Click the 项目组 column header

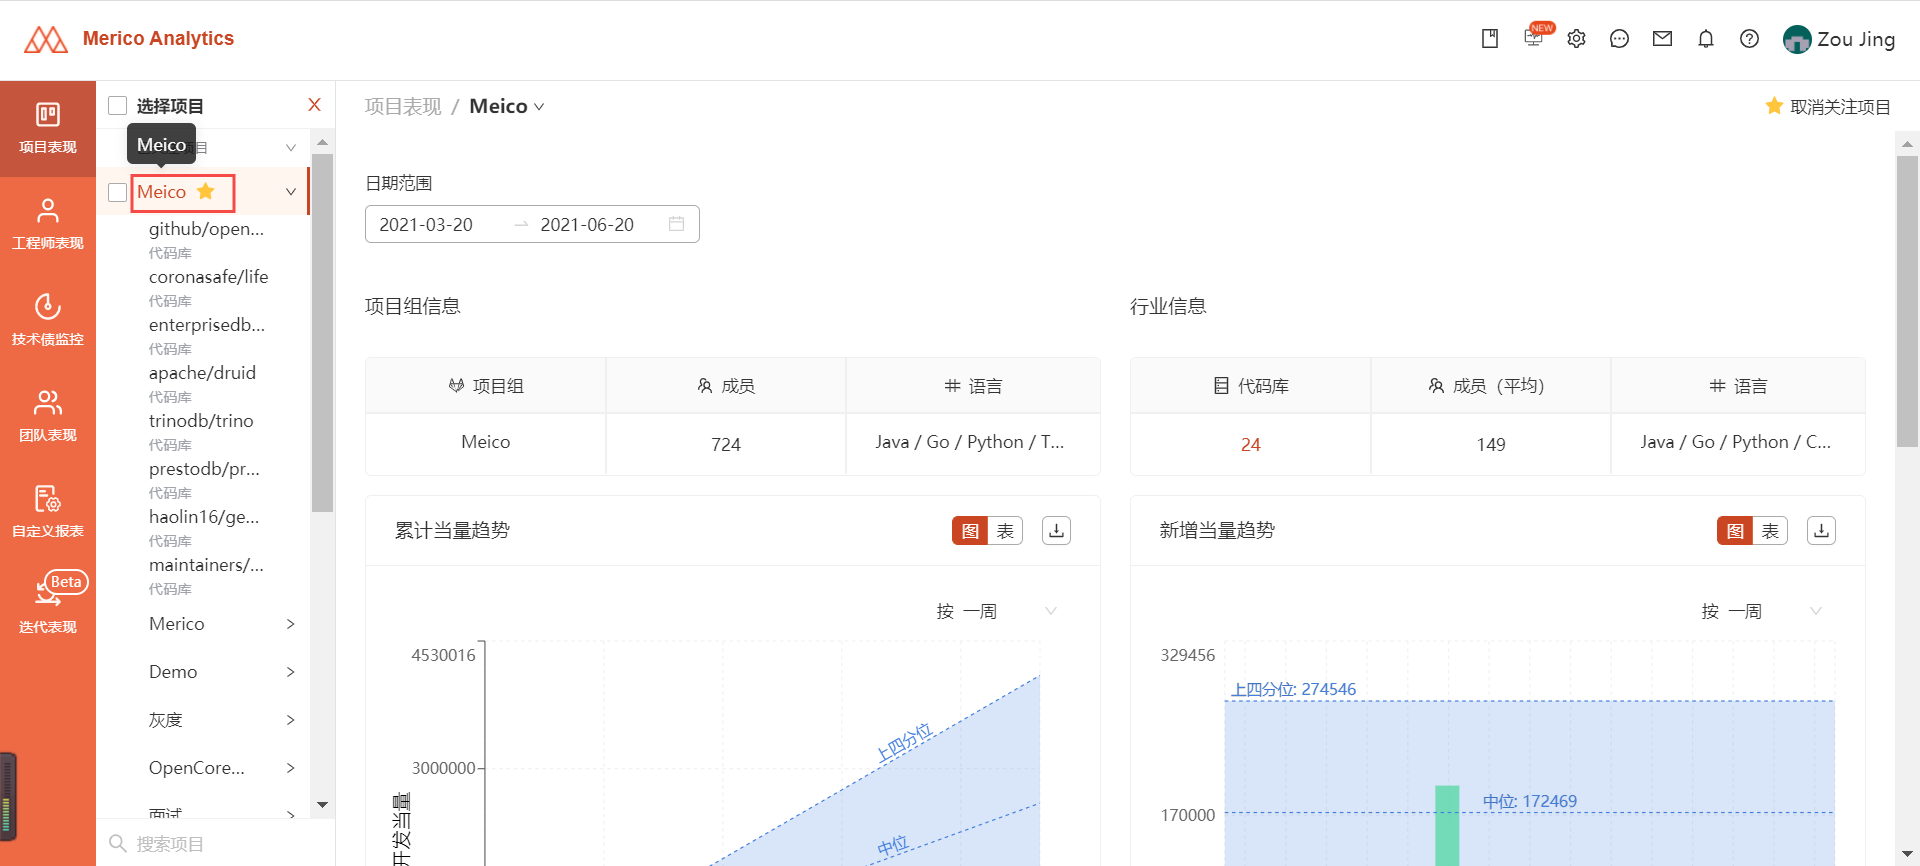pos(485,386)
